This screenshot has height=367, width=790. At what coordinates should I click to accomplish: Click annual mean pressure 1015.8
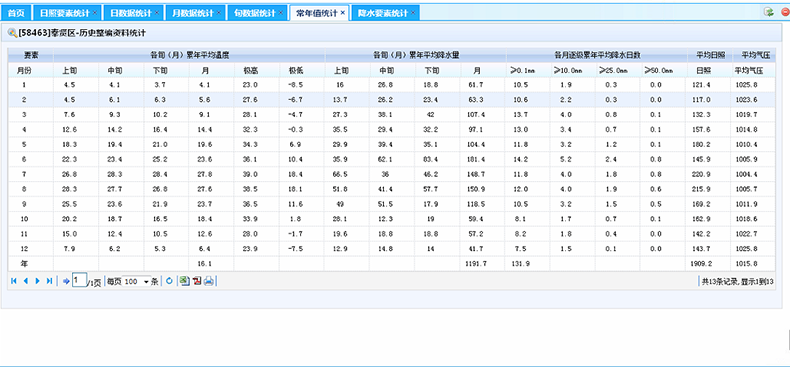tap(746, 264)
